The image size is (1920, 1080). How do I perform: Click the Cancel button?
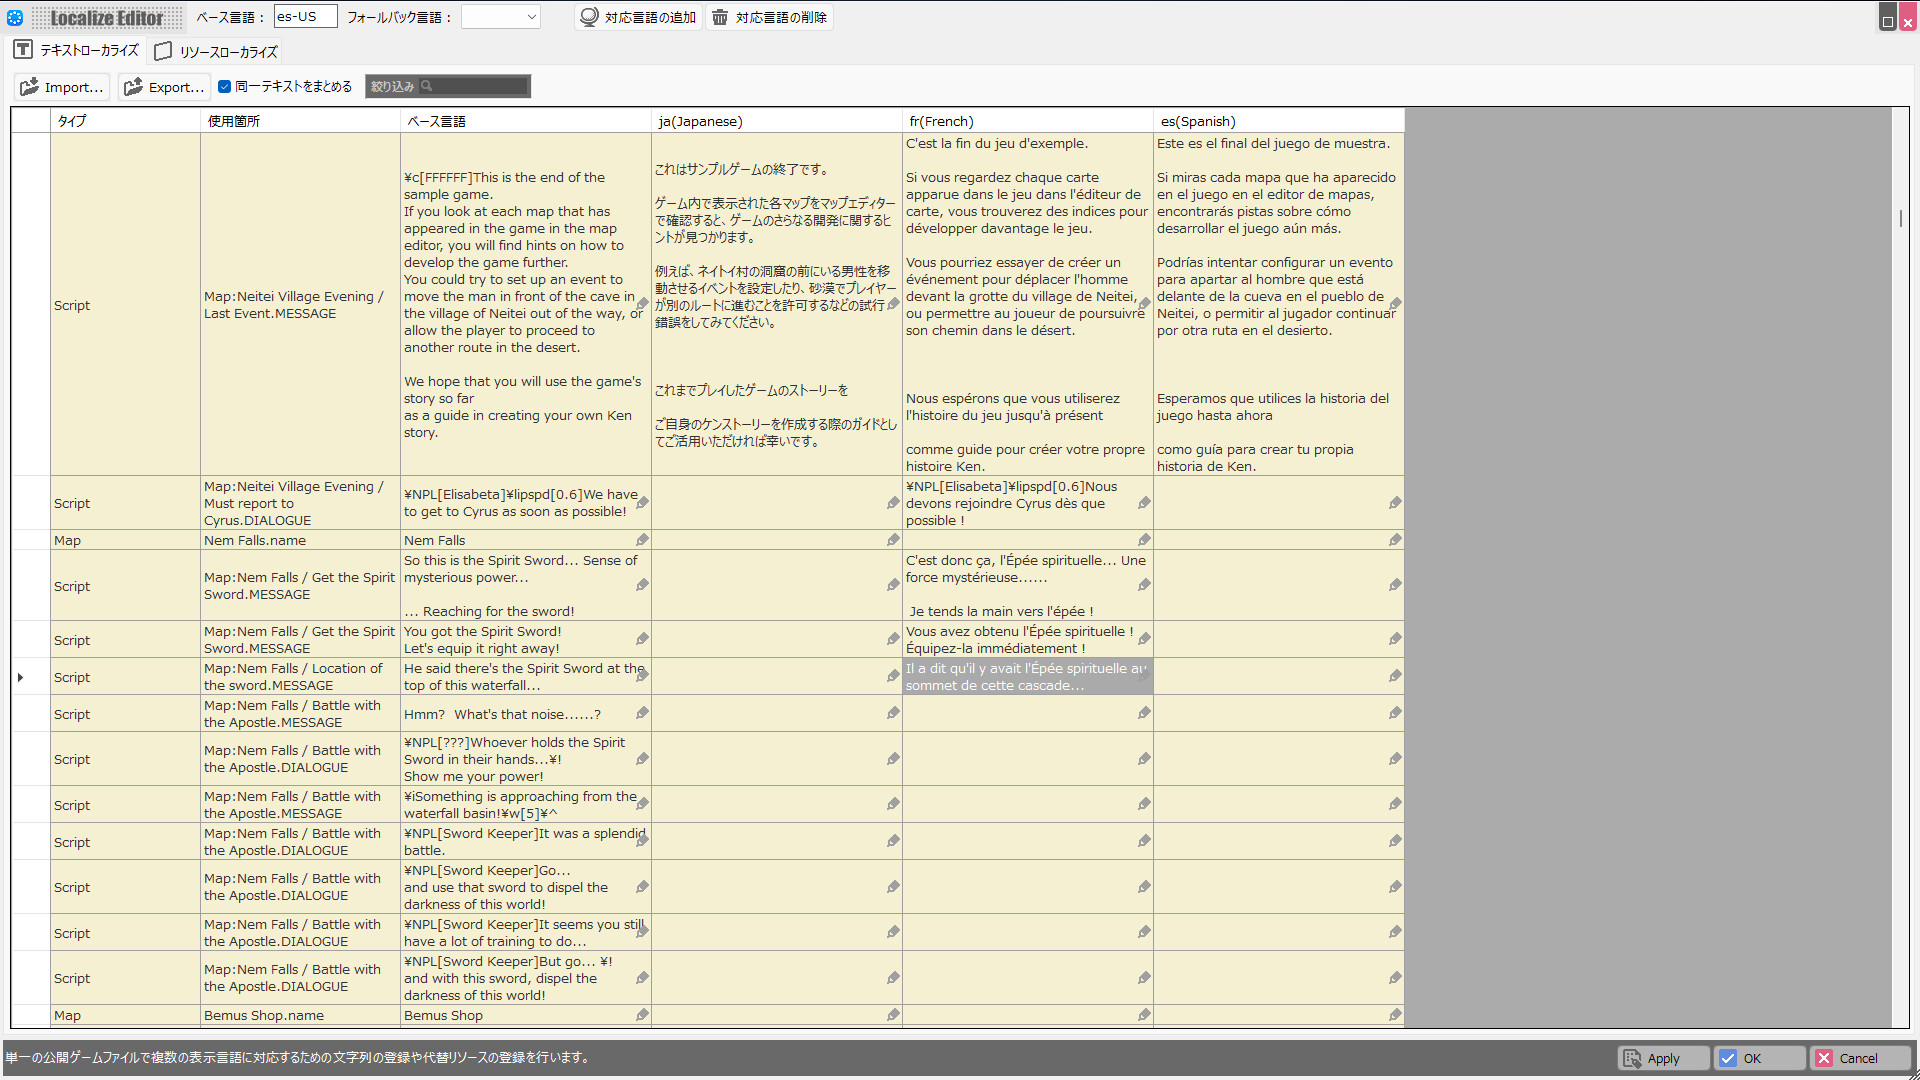[1859, 1058]
